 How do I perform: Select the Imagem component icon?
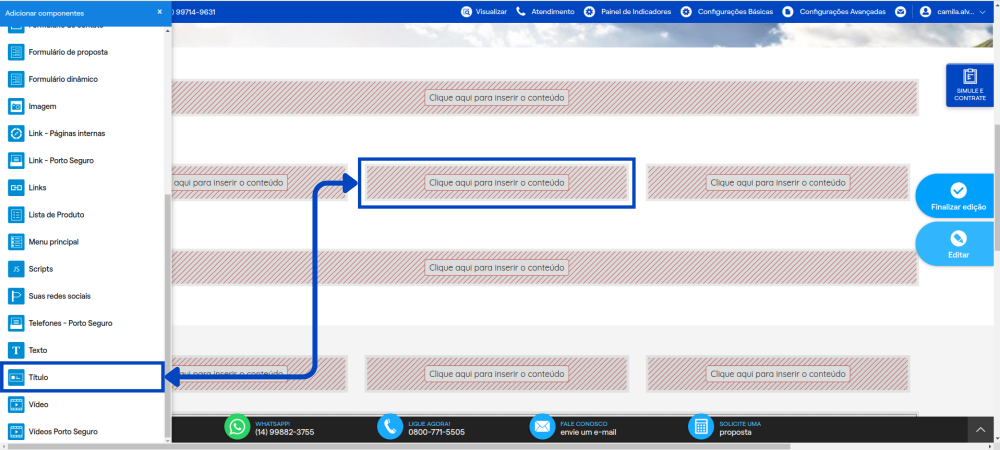[x=16, y=106]
